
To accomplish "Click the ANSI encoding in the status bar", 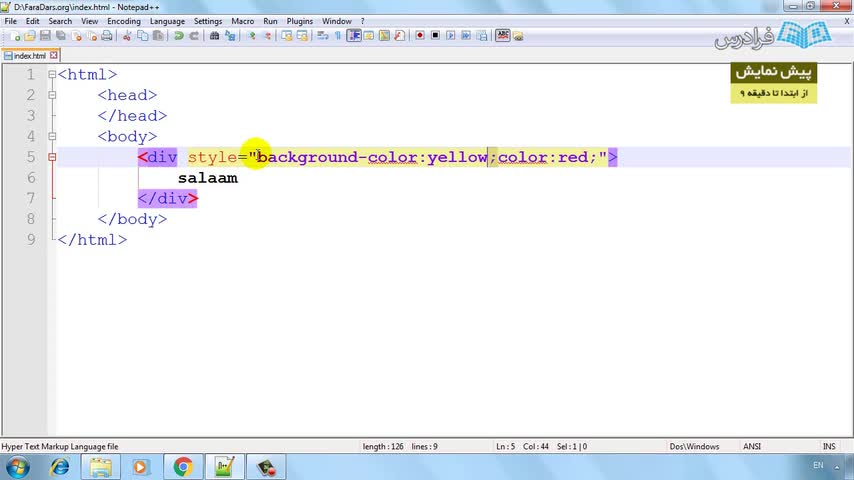I will click(752, 446).
